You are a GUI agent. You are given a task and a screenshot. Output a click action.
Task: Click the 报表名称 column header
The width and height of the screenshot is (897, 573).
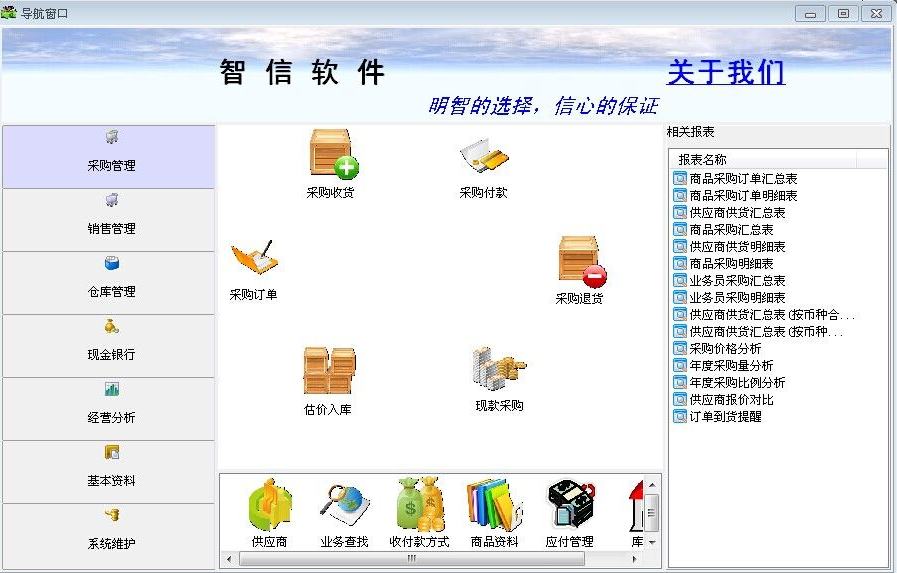[x=763, y=160]
